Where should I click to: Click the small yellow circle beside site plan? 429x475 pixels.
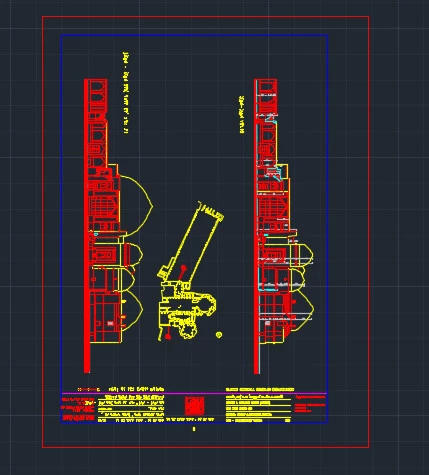[219, 334]
